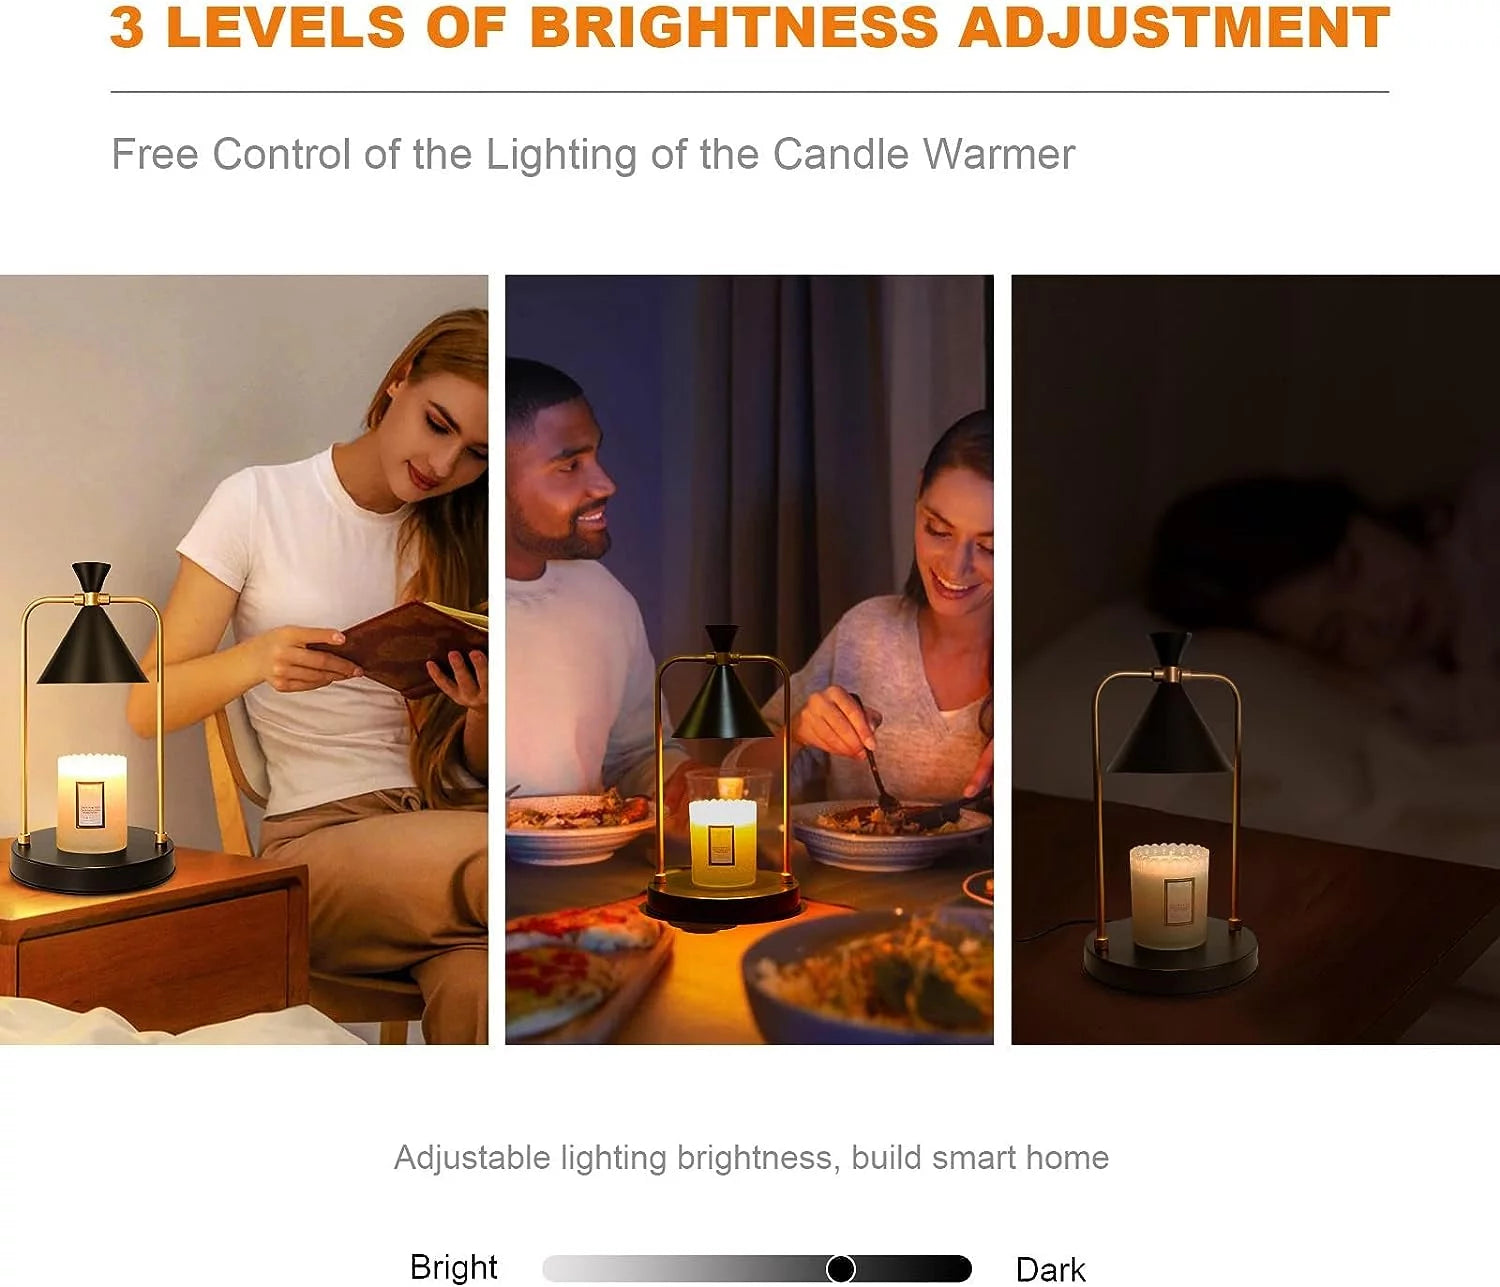
Task: Open the photo of the woman reading a book
Action: click(x=244, y=660)
